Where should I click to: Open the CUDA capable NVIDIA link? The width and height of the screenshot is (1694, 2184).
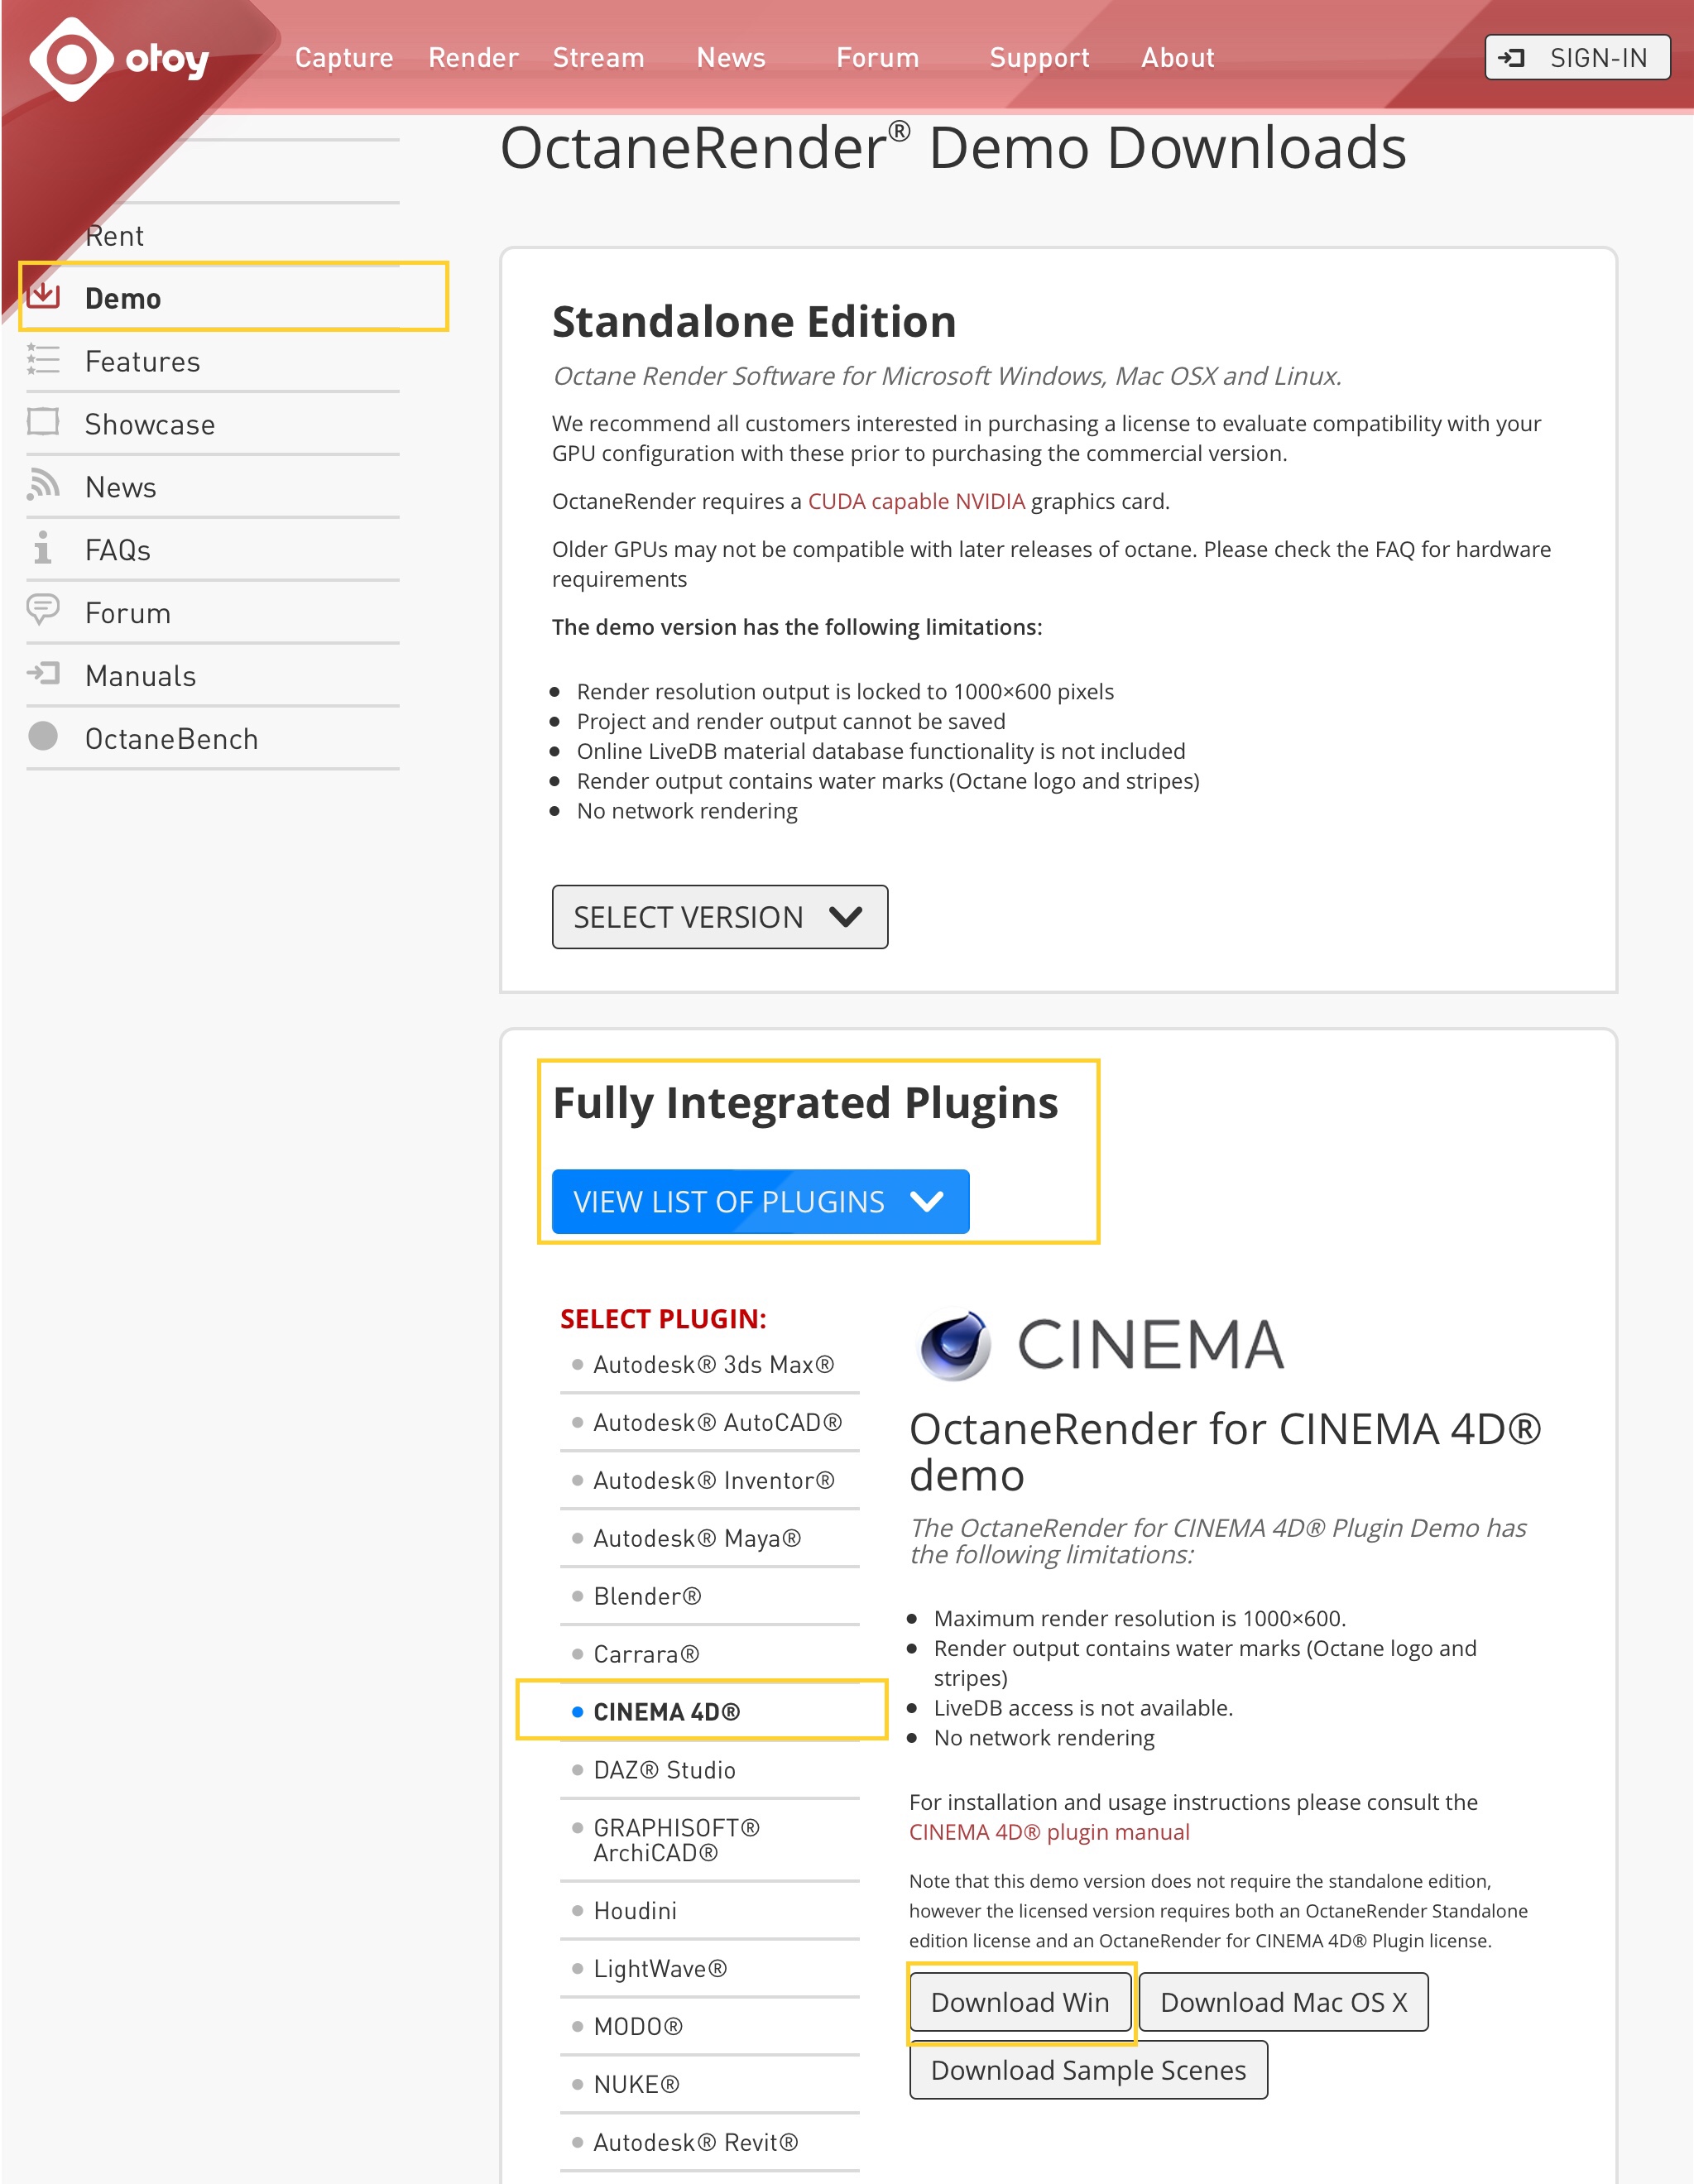coord(916,501)
